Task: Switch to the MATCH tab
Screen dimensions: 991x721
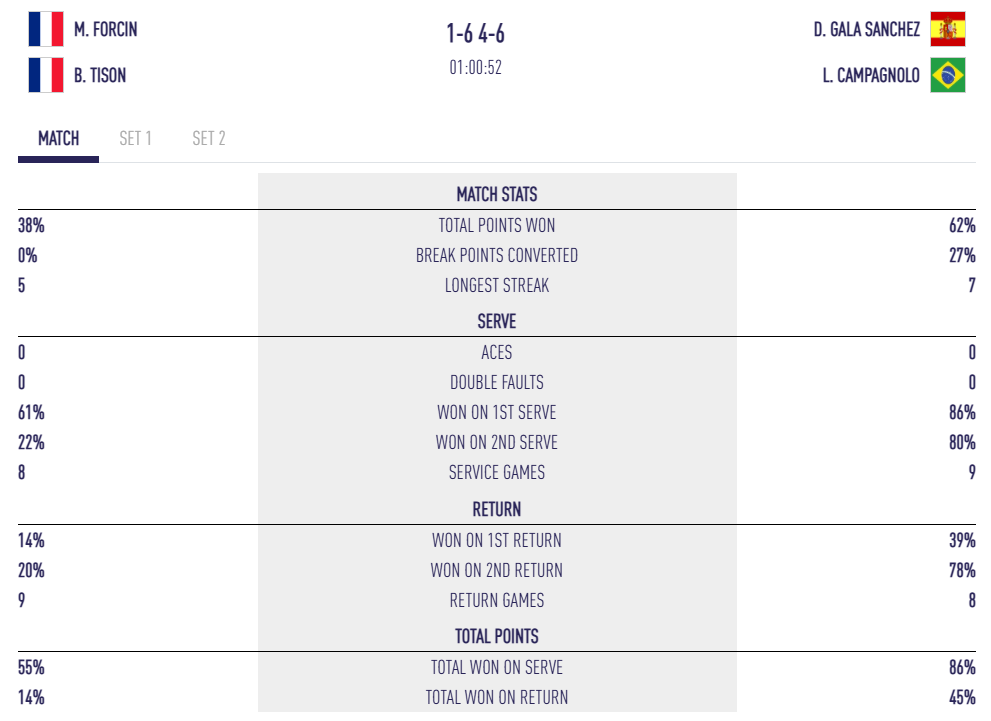Action: [58, 139]
